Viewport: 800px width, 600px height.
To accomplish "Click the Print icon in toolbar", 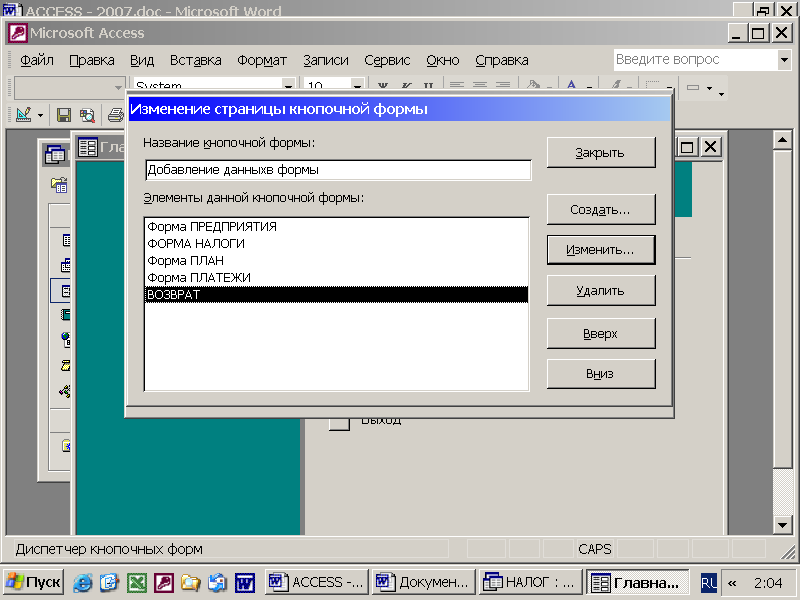I will pos(116,115).
